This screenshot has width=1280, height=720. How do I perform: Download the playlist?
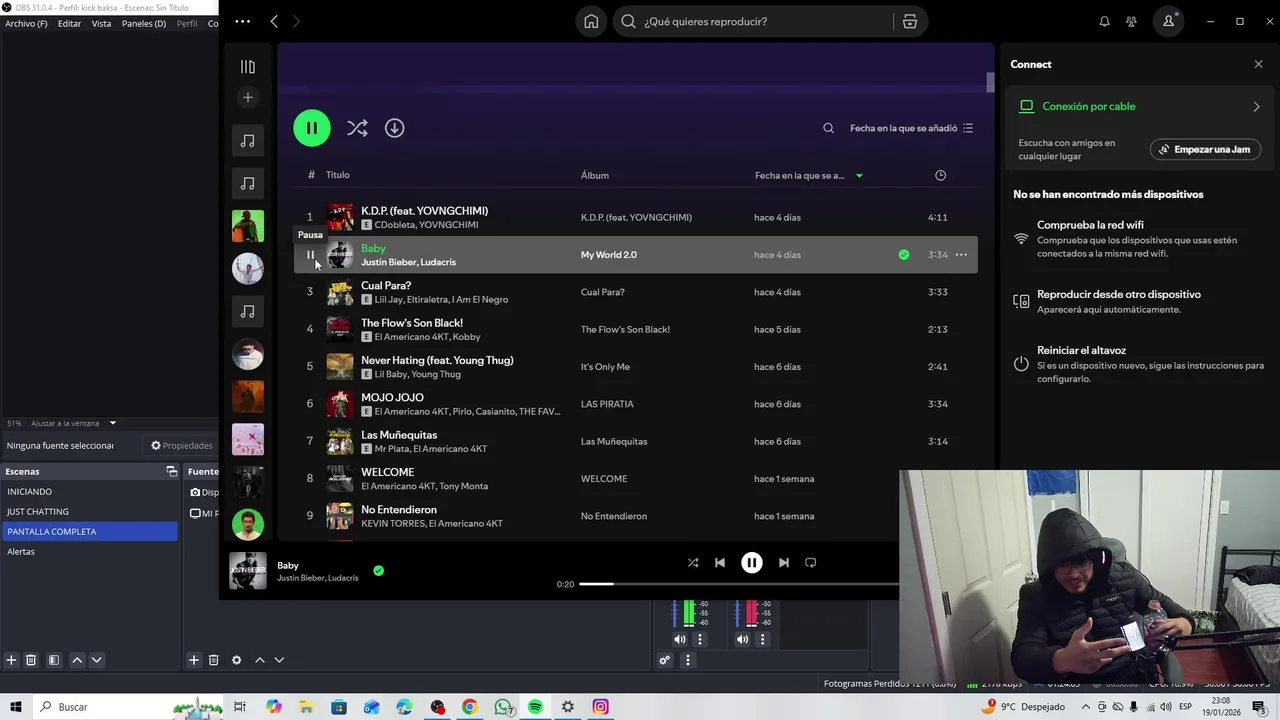click(394, 128)
